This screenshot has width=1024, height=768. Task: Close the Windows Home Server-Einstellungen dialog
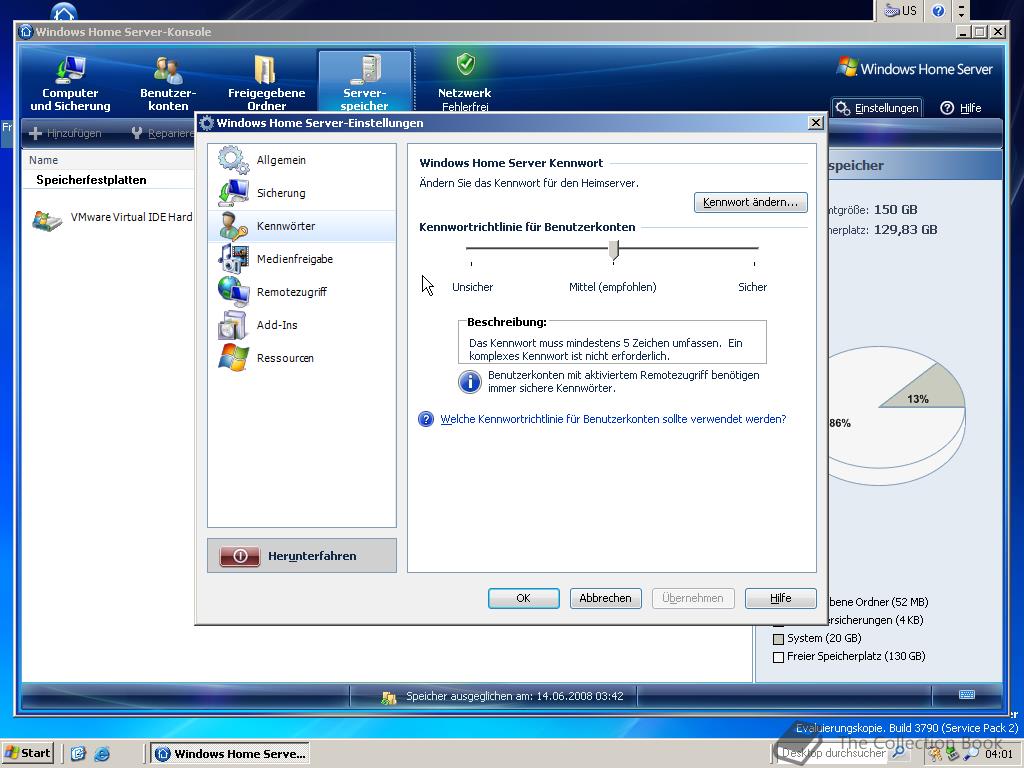coord(816,123)
